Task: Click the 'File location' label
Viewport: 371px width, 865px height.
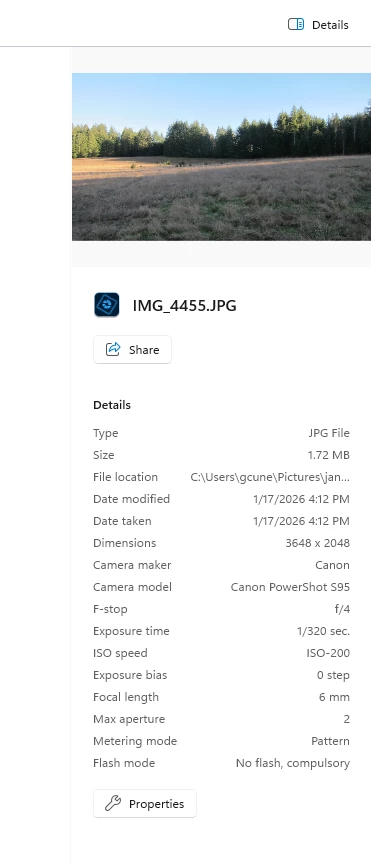Action: point(126,477)
